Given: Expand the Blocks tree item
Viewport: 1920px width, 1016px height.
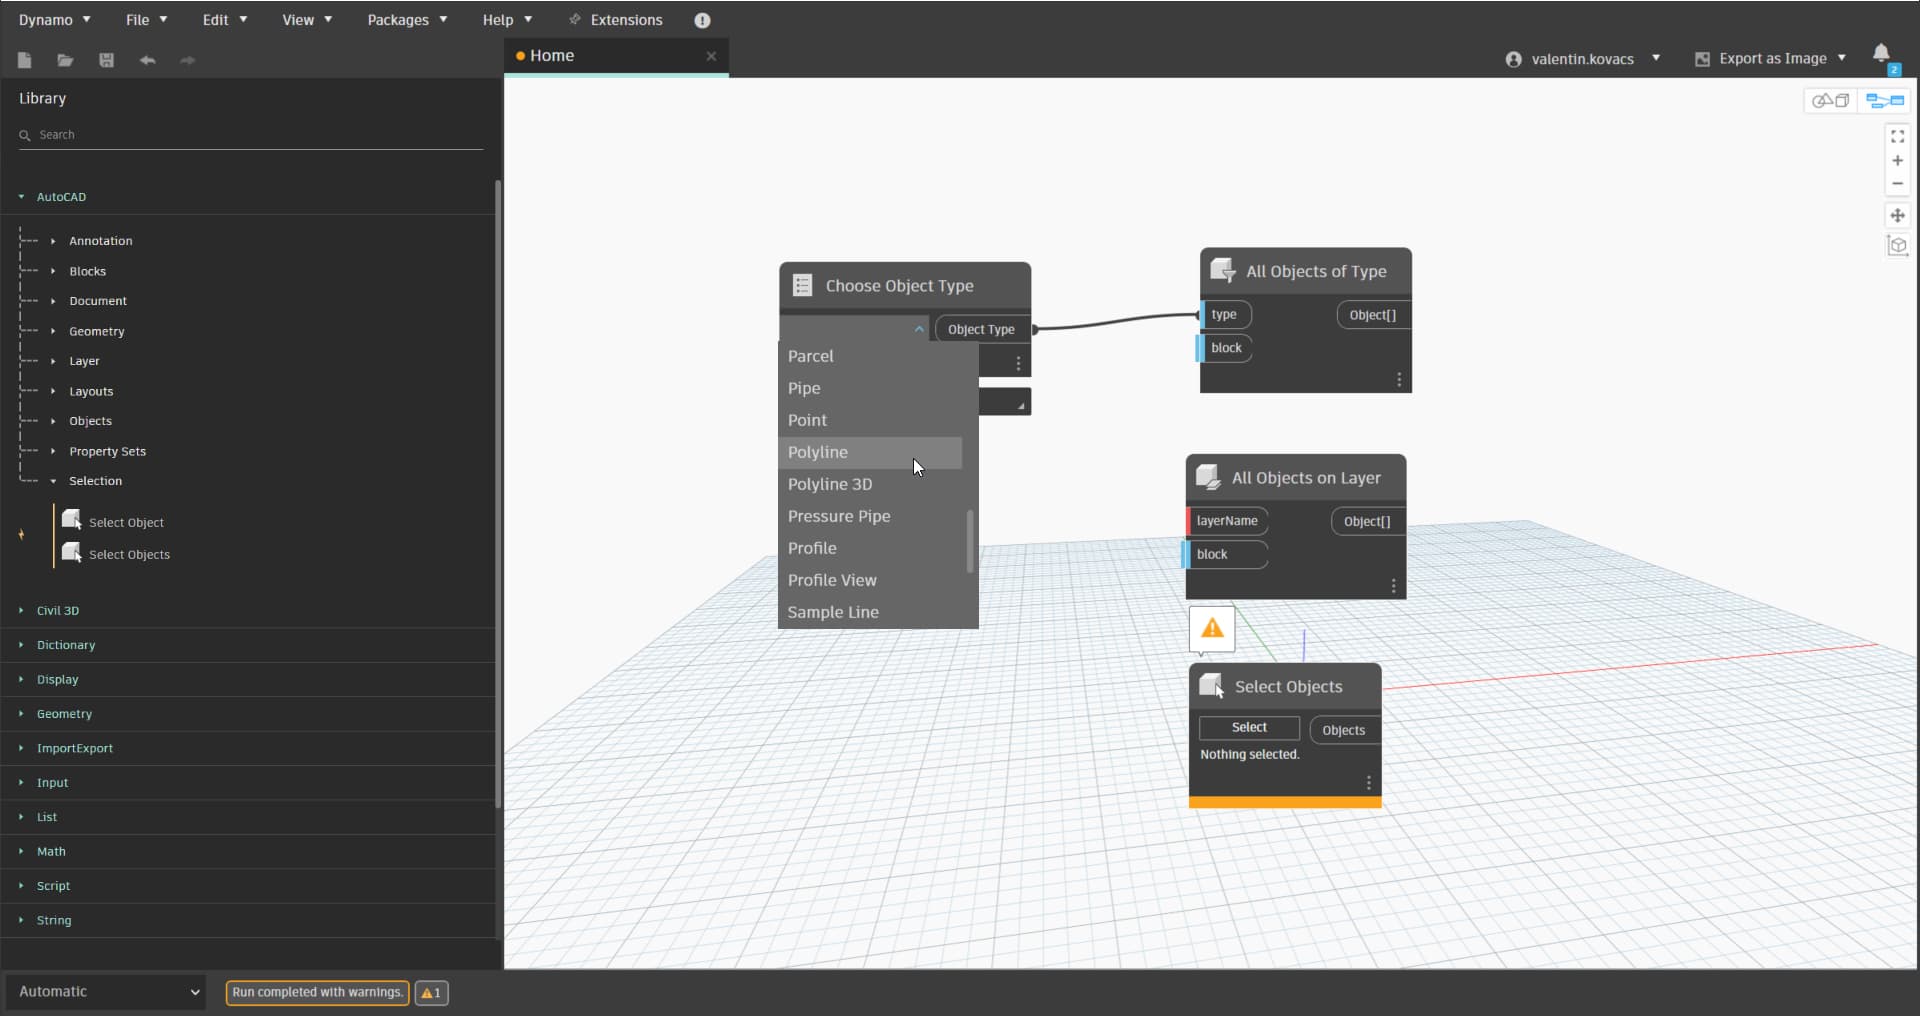Looking at the screenshot, I should pyautogui.click(x=53, y=271).
